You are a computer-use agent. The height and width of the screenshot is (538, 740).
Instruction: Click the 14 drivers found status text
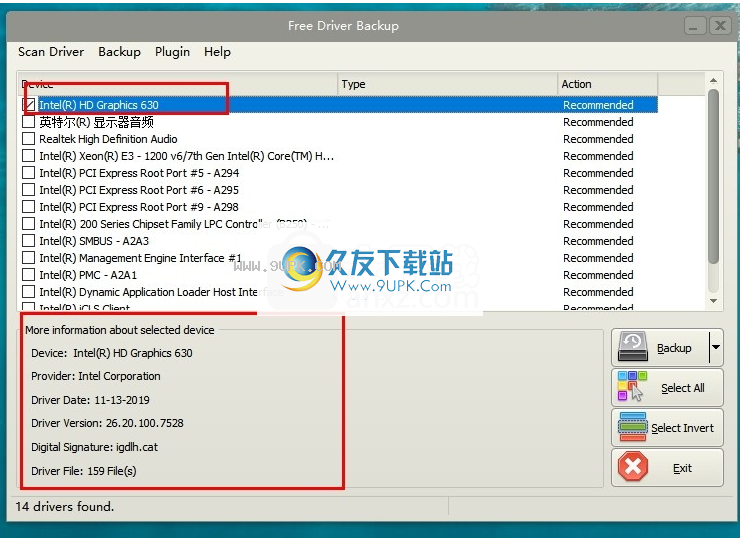coord(65,506)
